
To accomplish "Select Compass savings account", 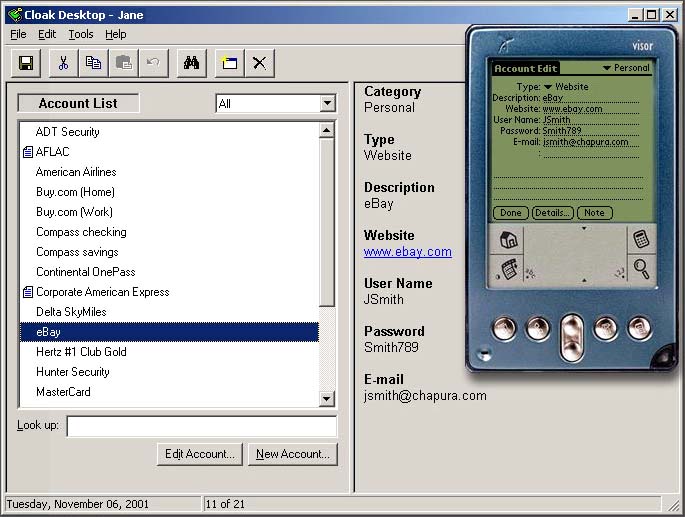I will pos(170,252).
